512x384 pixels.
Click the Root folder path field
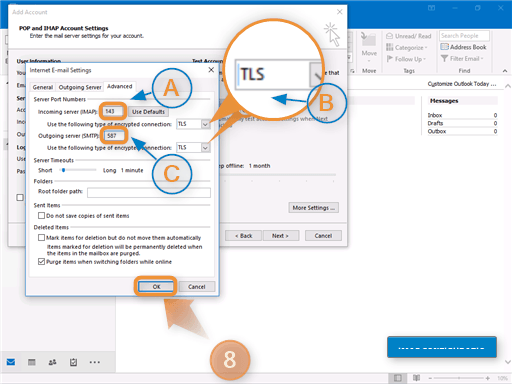tap(149, 192)
